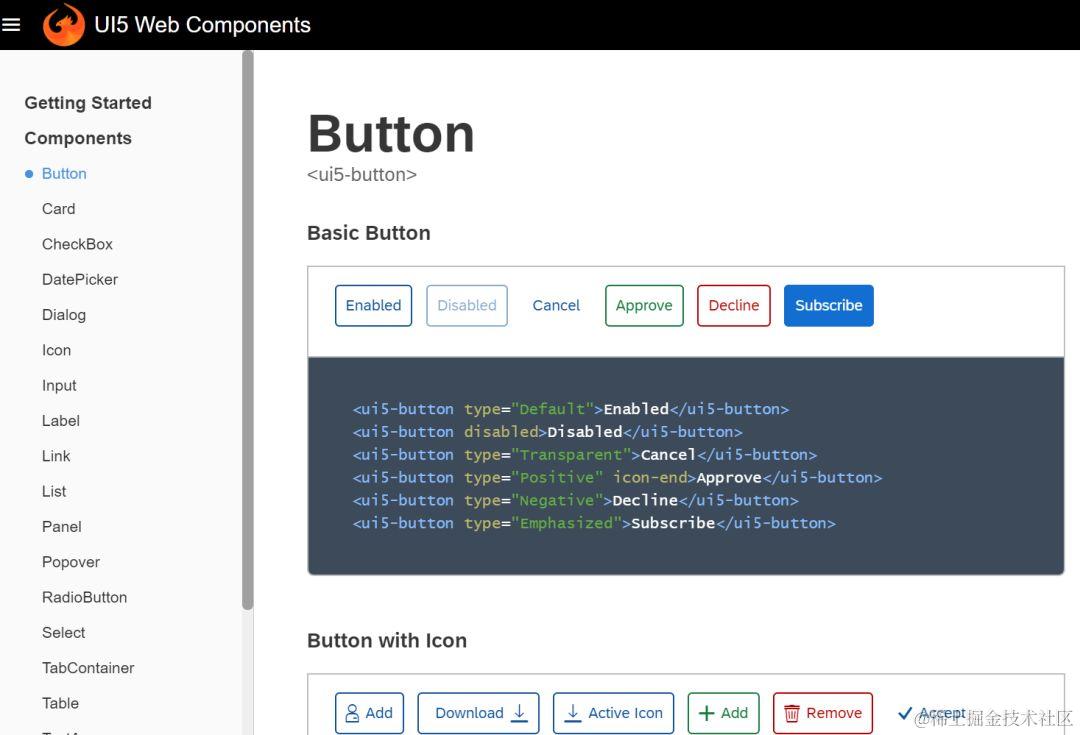Click the green Approve button
This screenshot has height=735, width=1080.
click(644, 306)
